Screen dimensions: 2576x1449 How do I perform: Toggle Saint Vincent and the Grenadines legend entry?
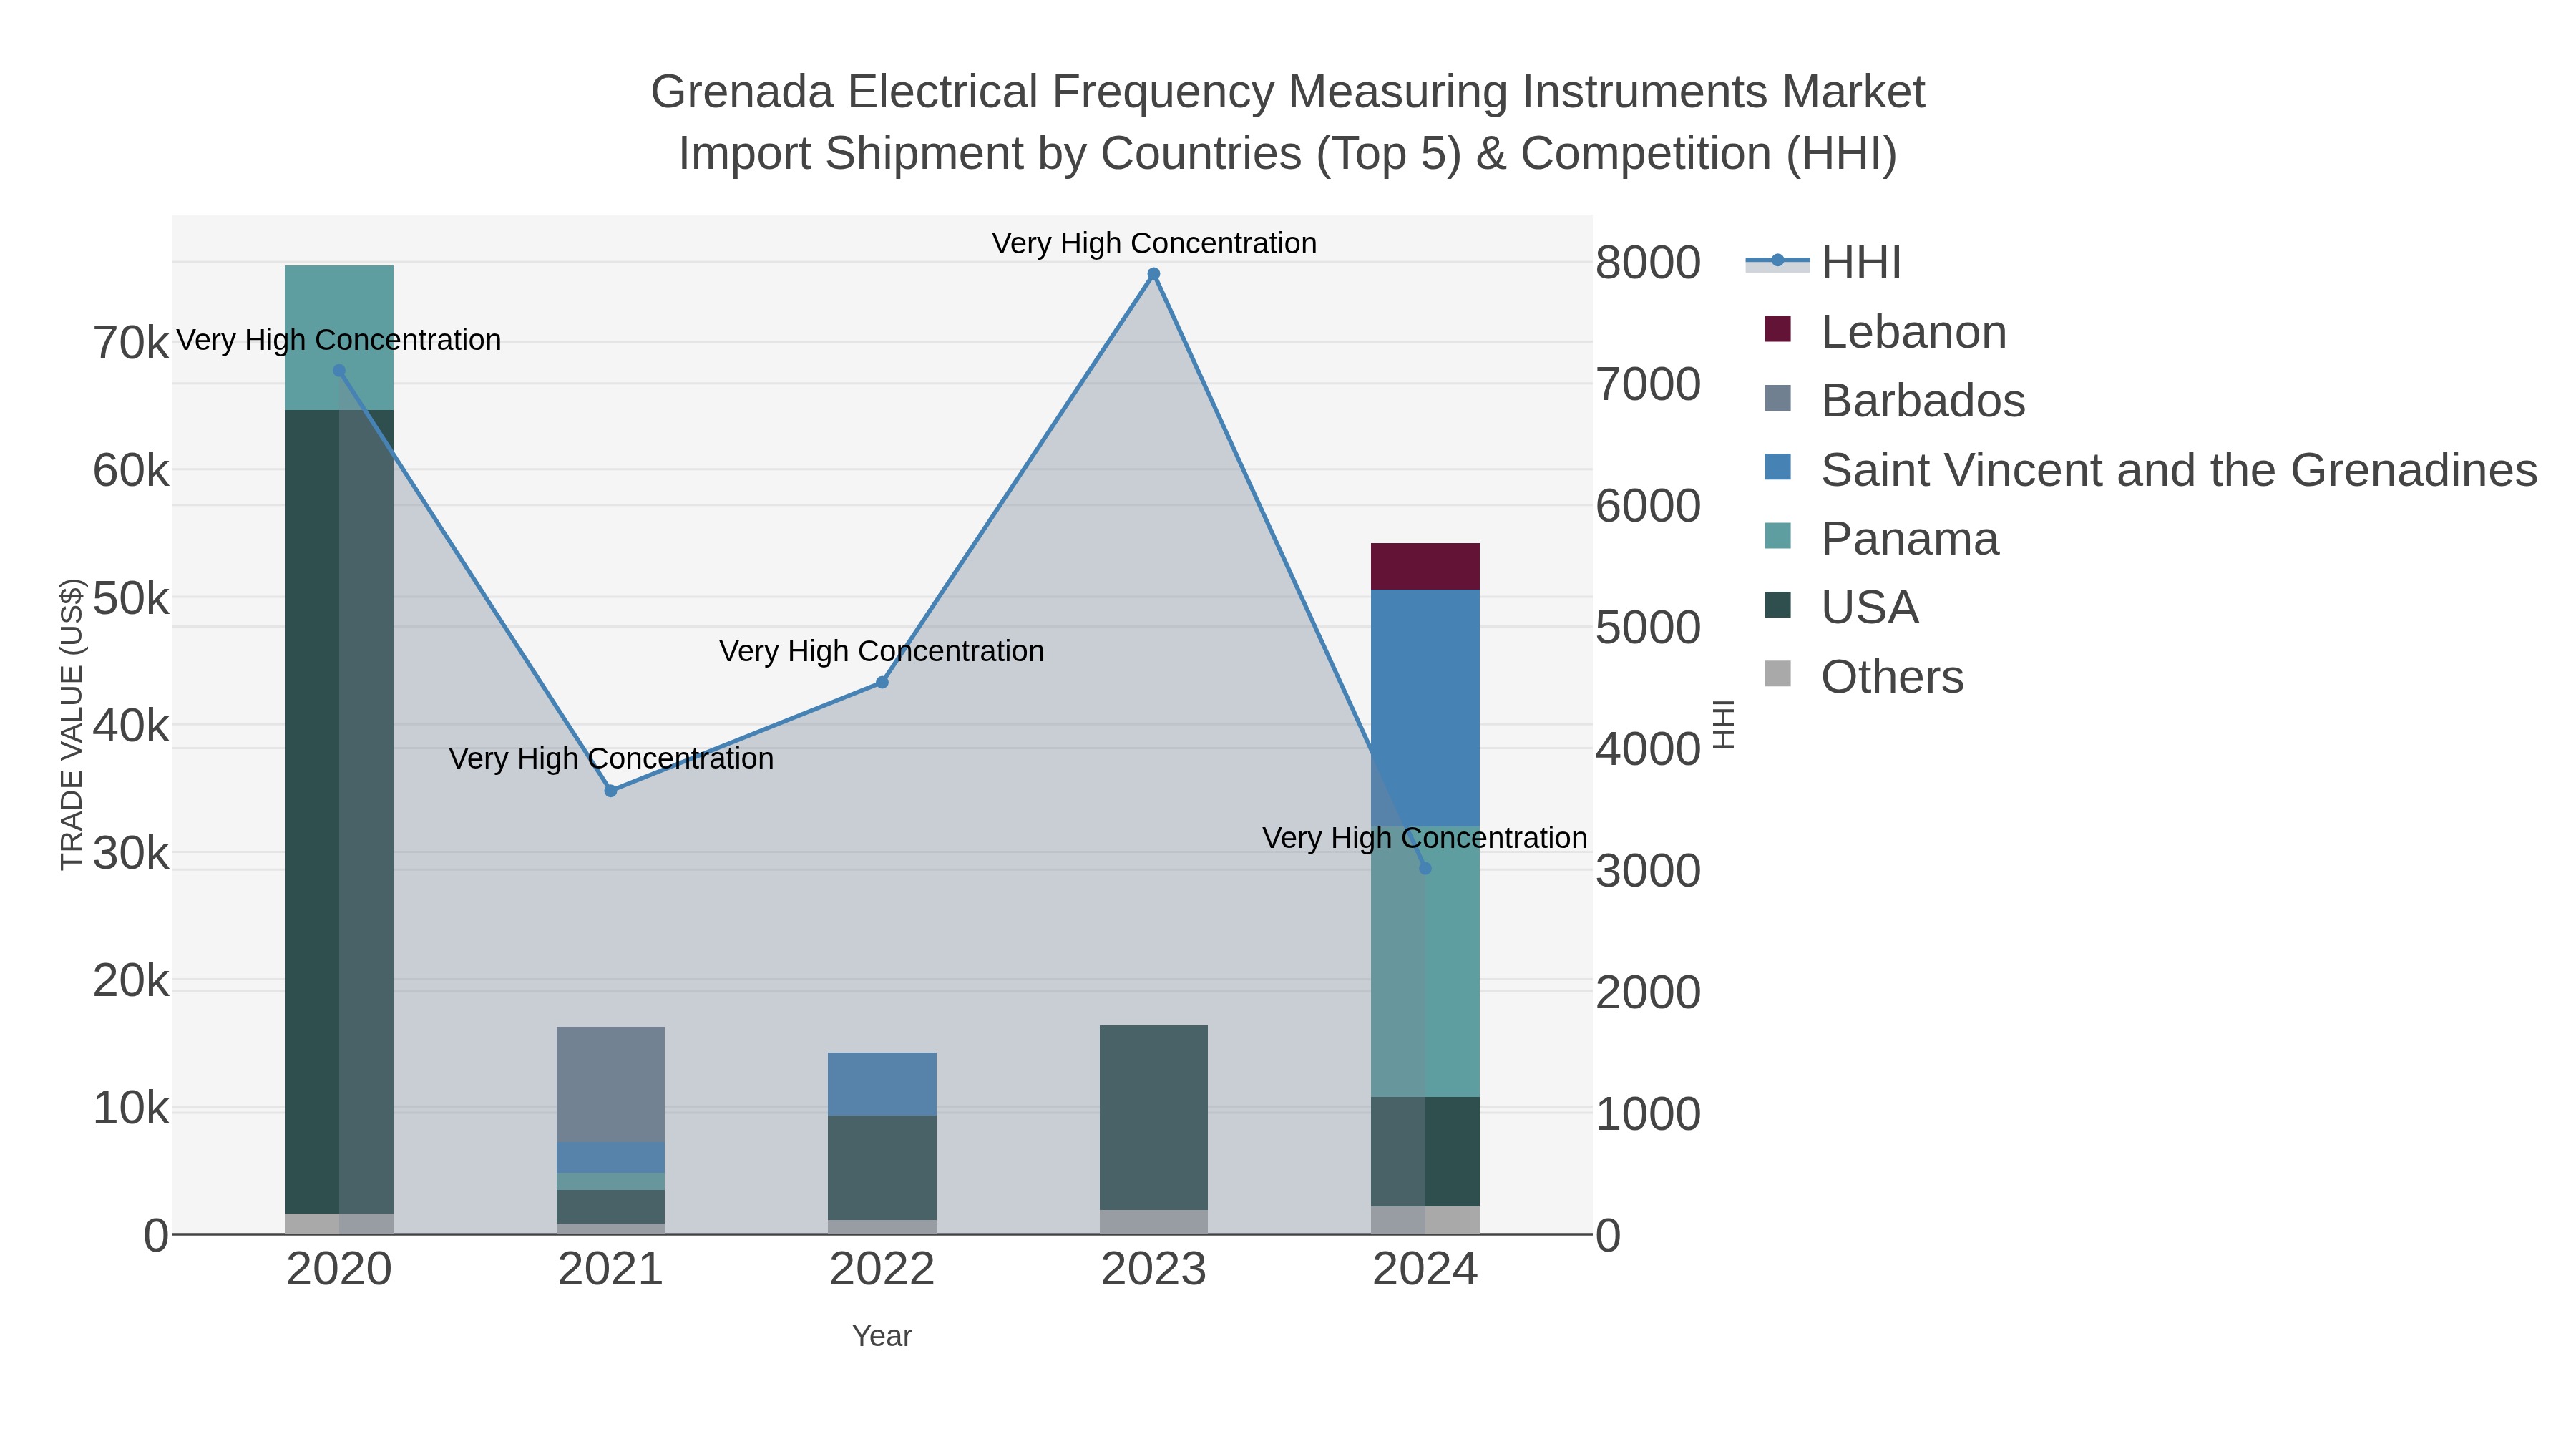2150,470
